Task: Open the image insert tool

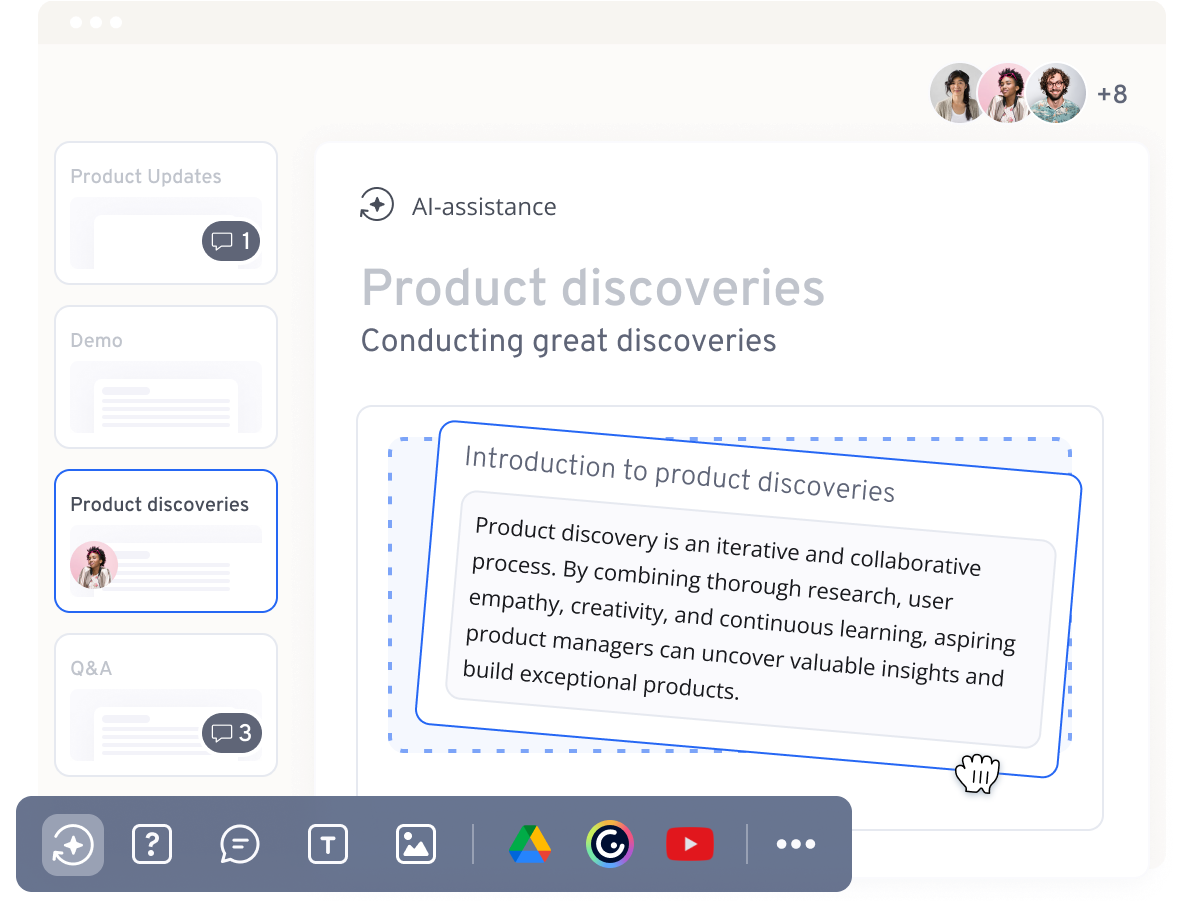Action: 415,844
